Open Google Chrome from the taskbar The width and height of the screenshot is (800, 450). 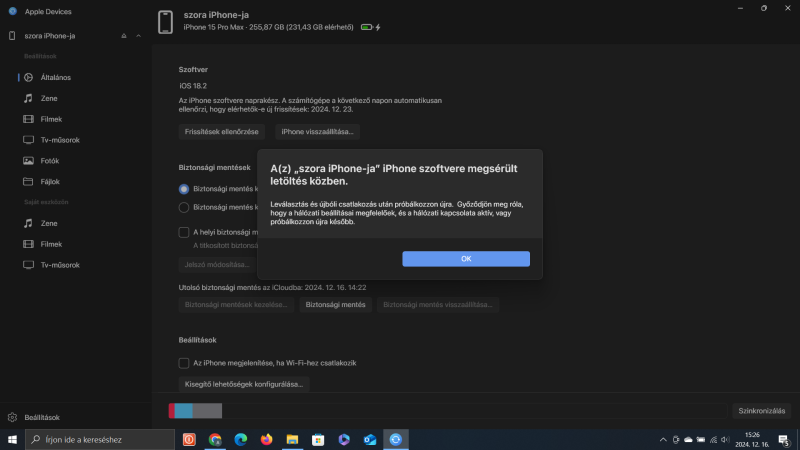tap(215, 439)
